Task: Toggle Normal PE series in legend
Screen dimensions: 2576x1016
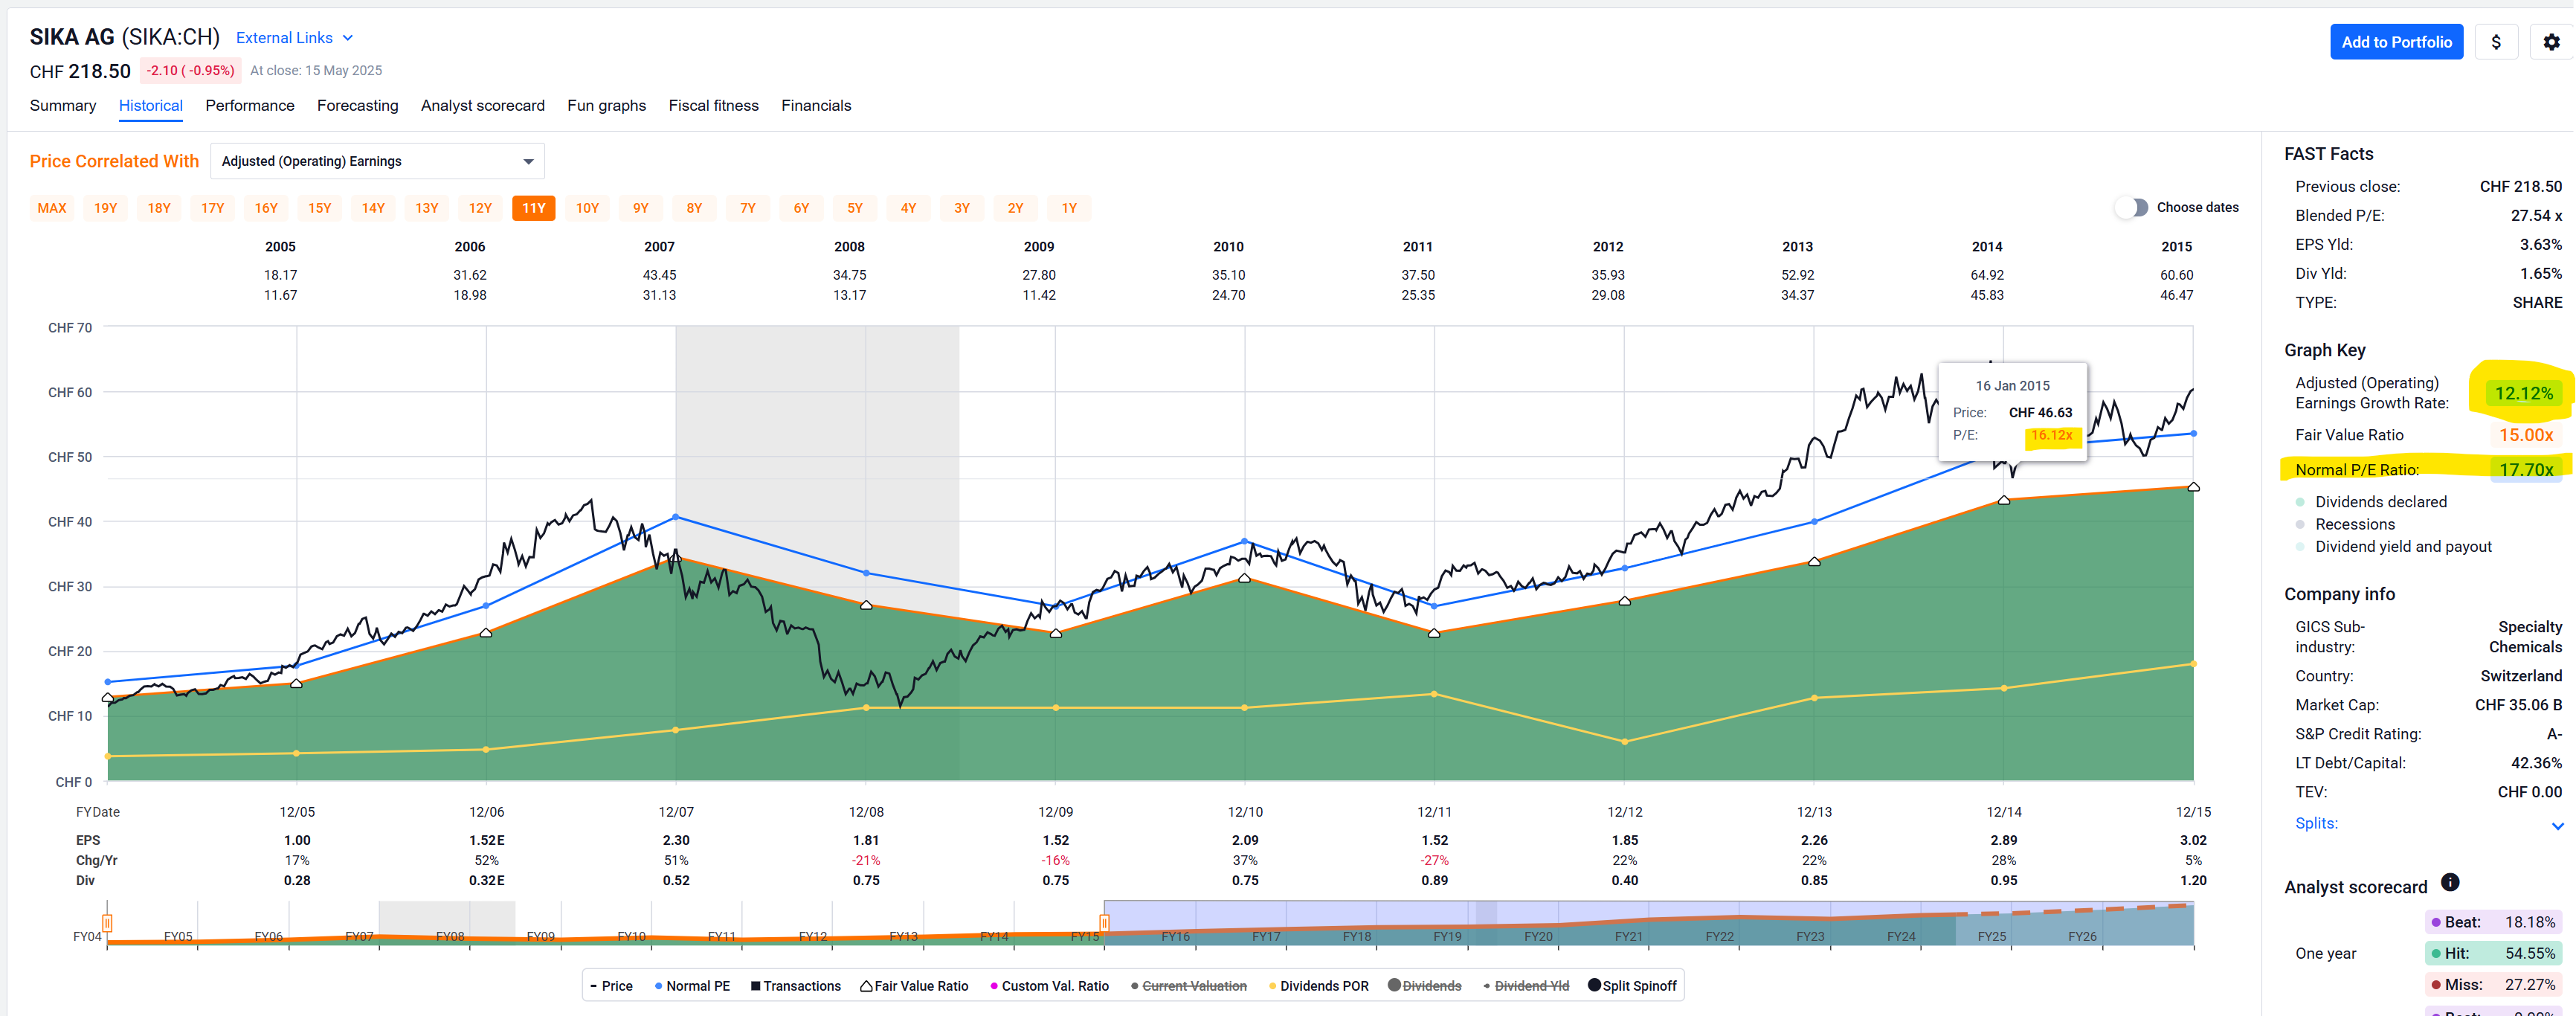Action: click(692, 986)
